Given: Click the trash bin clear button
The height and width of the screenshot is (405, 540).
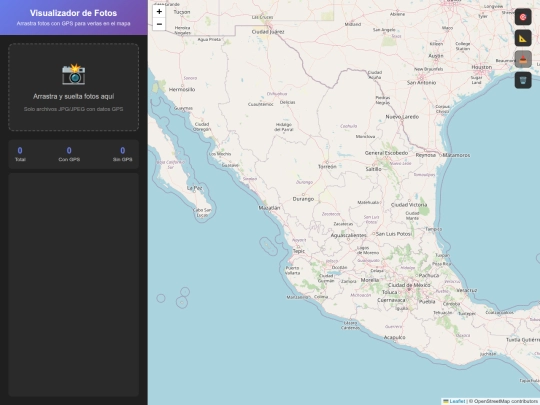Looking at the screenshot, I should [523, 80].
